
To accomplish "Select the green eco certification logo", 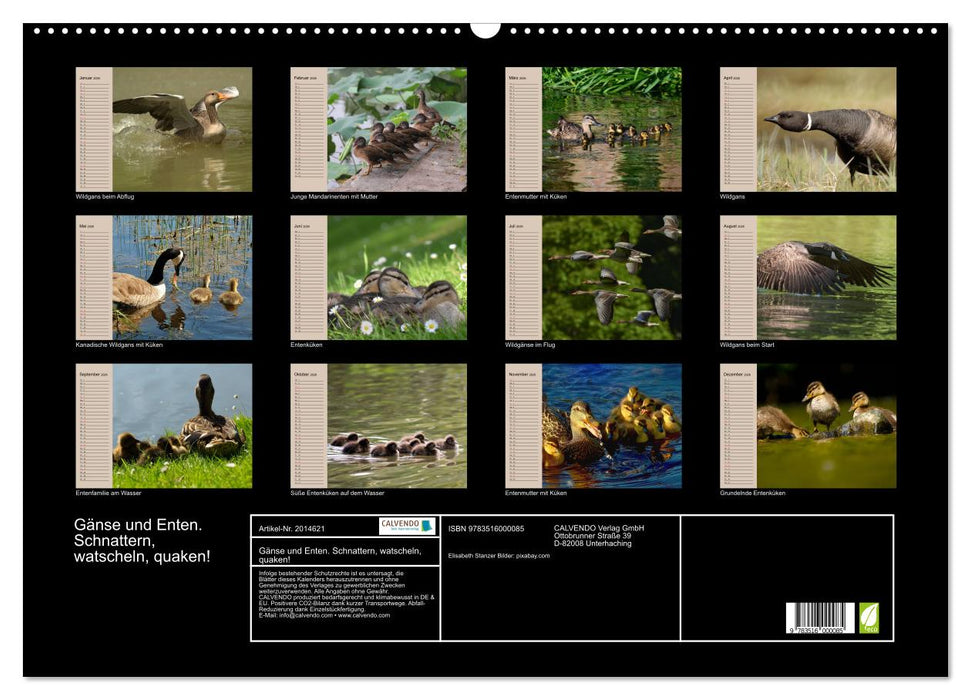I will pyautogui.click(x=869, y=617).
